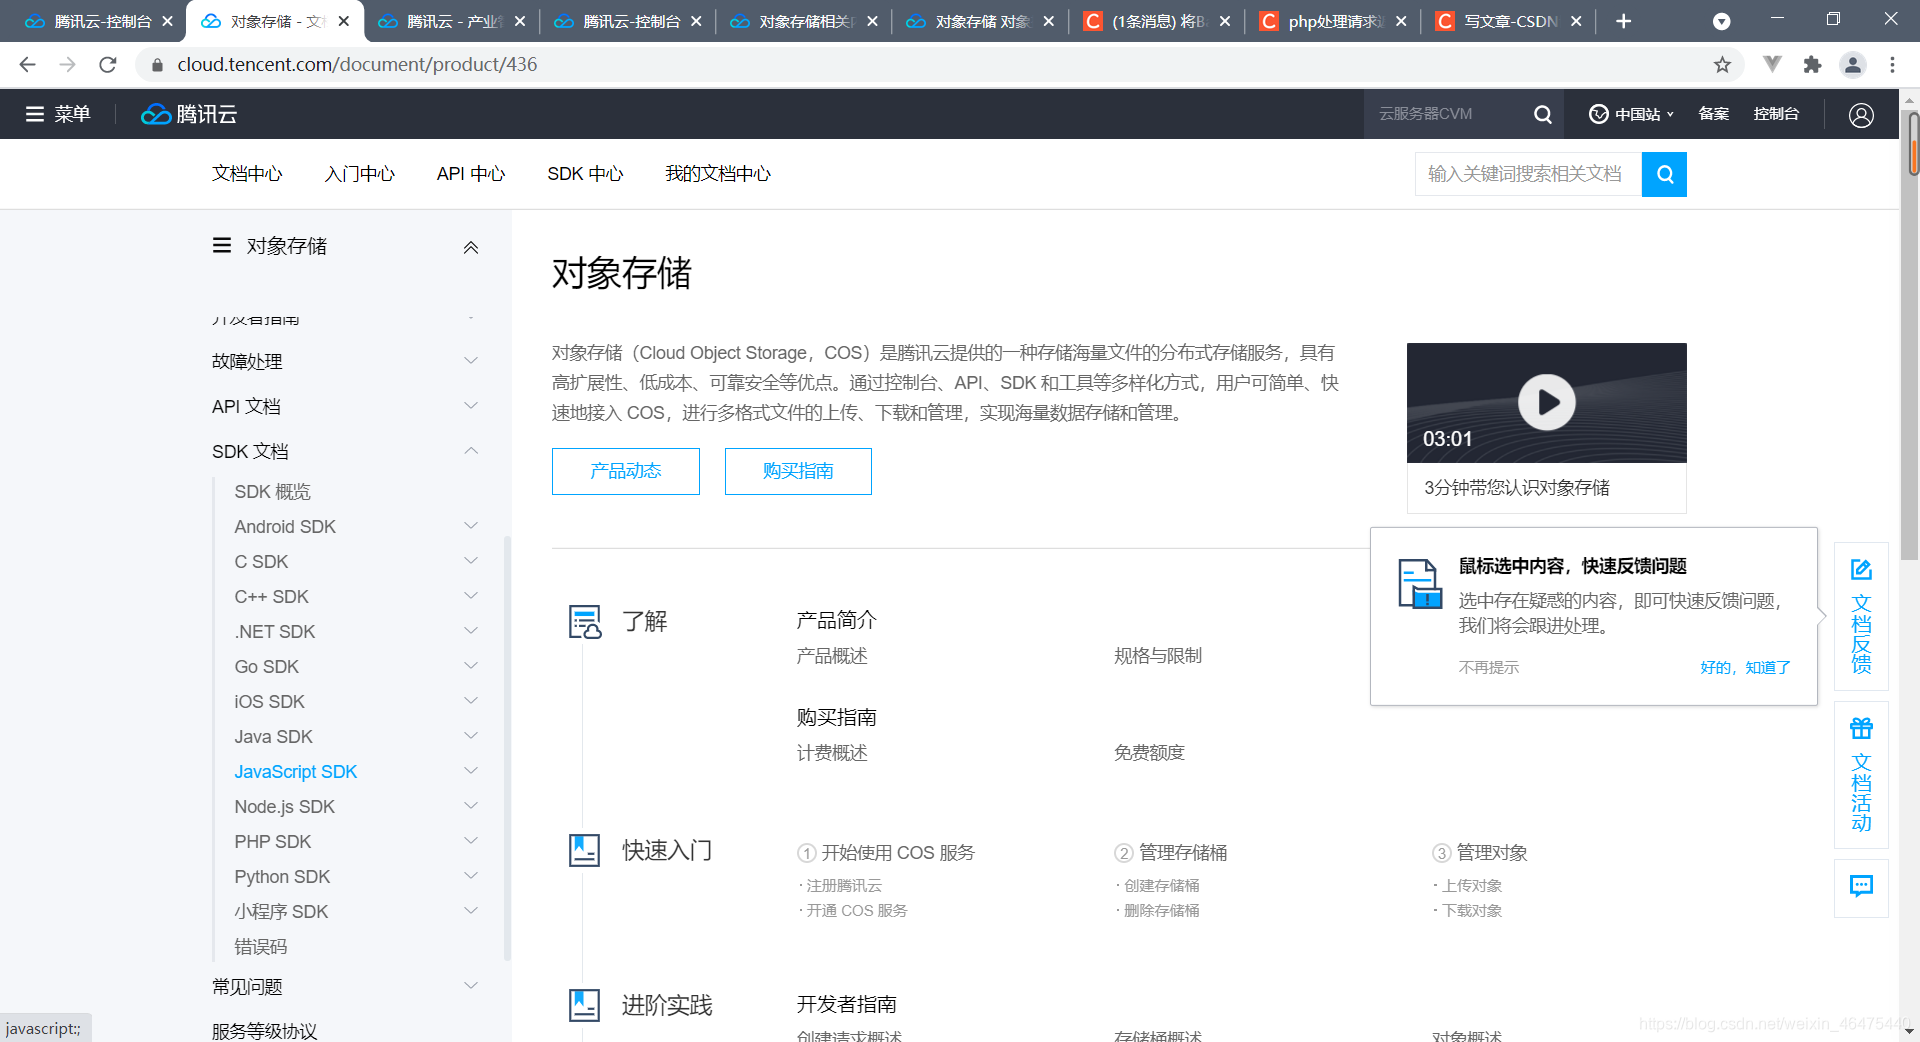Select 错误码 in sidebar
This screenshot has height=1042, width=1920.
point(261,946)
